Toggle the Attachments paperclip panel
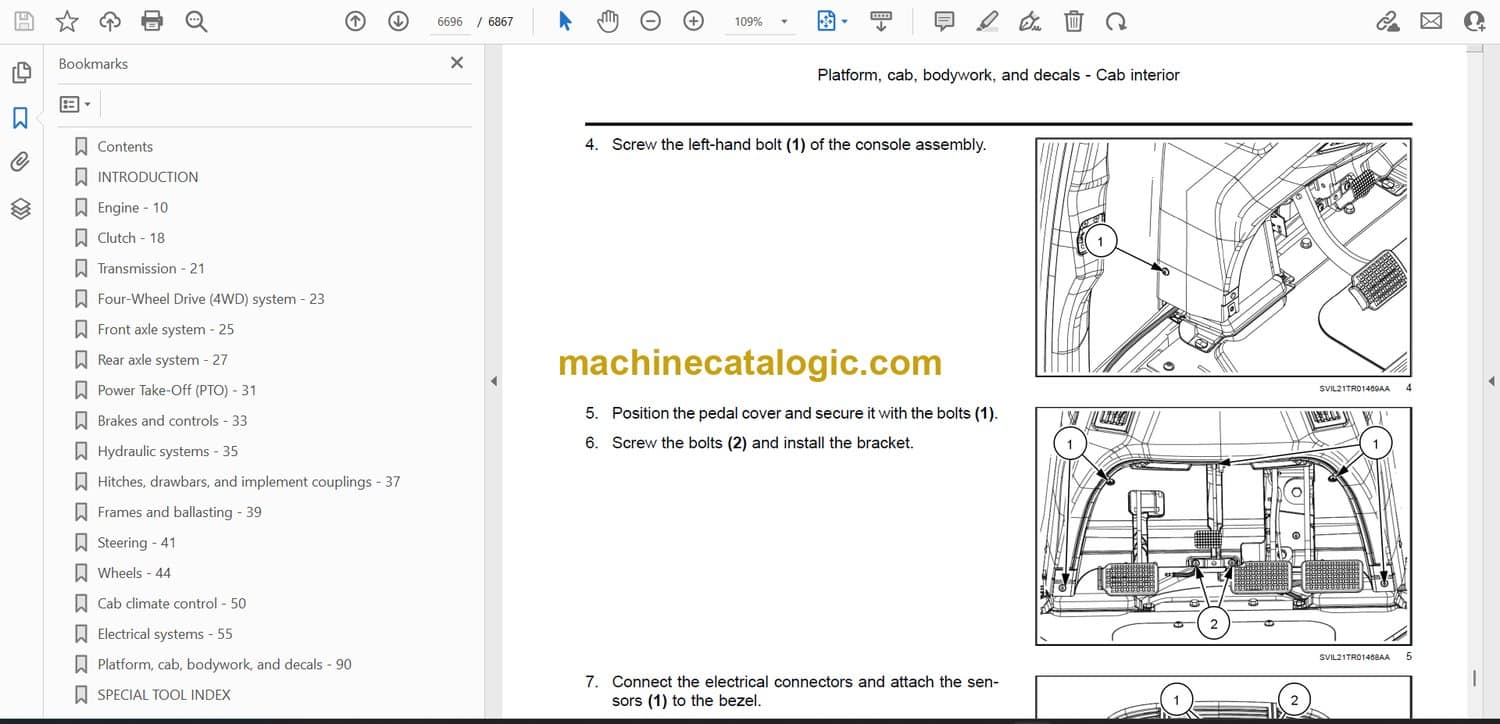 [20, 162]
